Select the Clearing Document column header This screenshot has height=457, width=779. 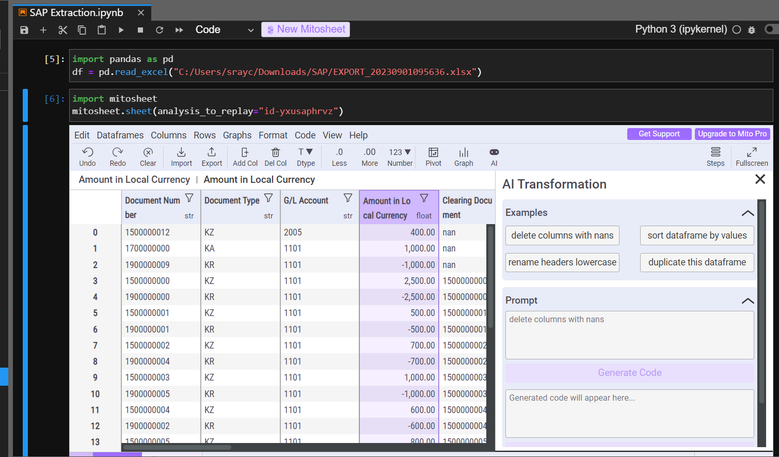(x=467, y=207)
